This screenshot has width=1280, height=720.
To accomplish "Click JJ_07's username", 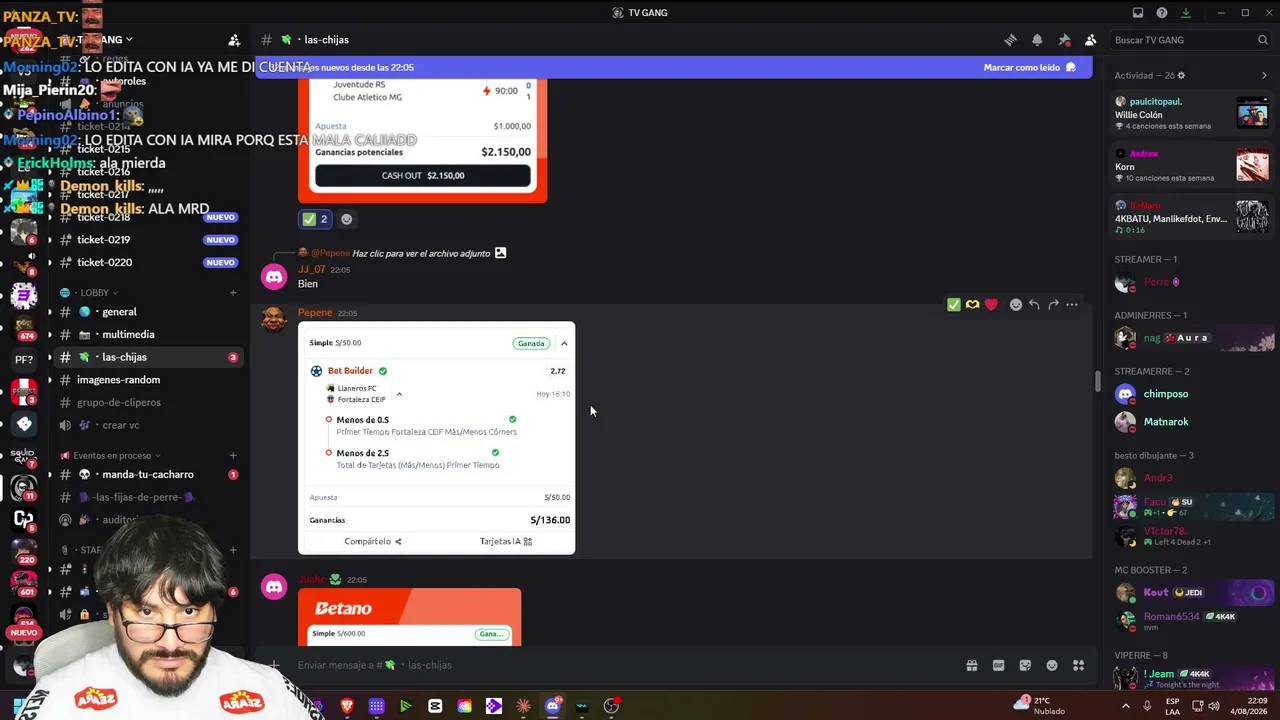I will point(312,269).
